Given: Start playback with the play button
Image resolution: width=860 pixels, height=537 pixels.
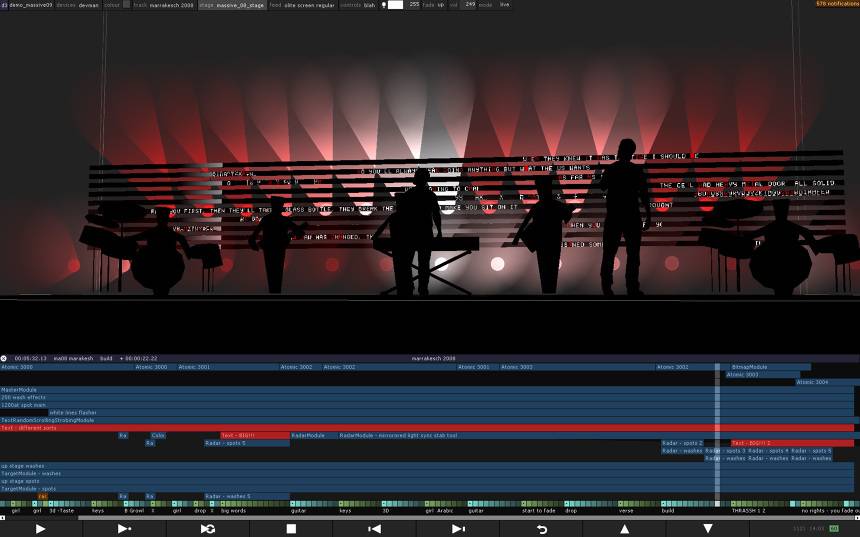Looking at the screenshot, I should [40, 529].
